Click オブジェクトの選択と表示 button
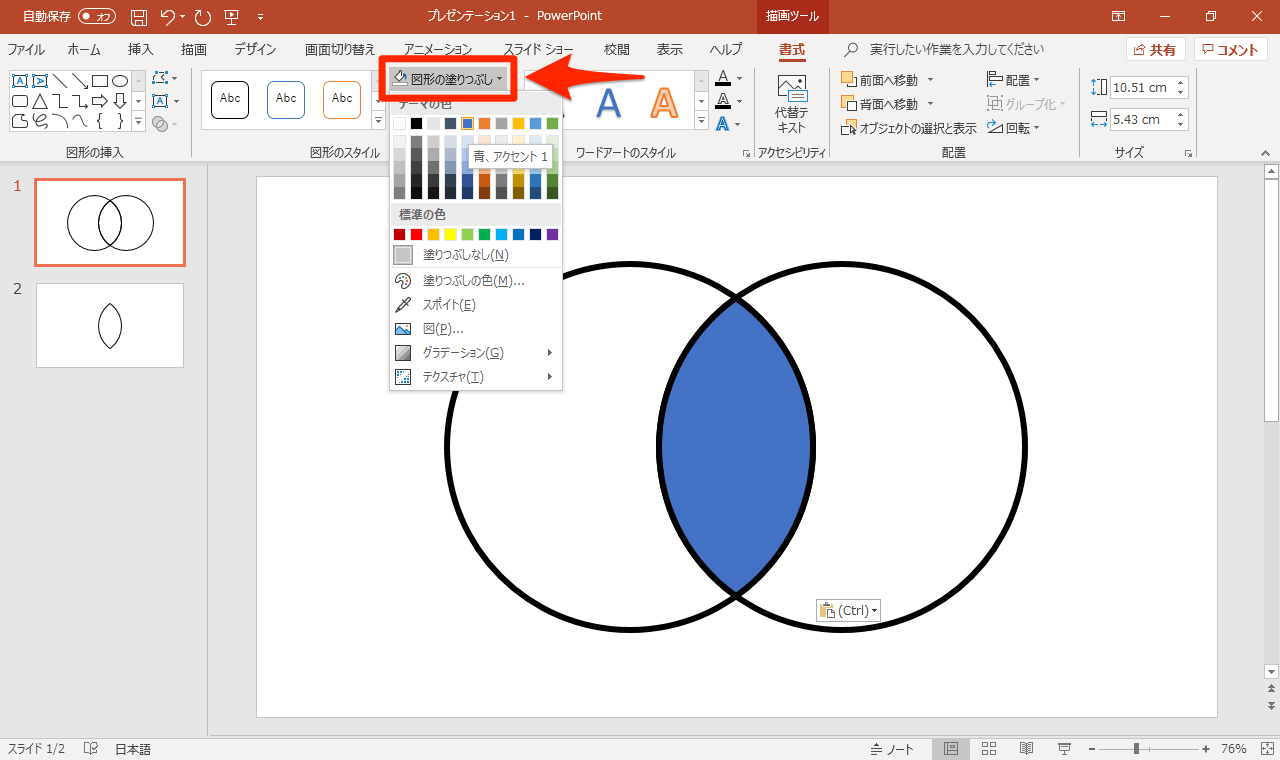This screenshot has width=1280, height=760. (x=910, y=128)
